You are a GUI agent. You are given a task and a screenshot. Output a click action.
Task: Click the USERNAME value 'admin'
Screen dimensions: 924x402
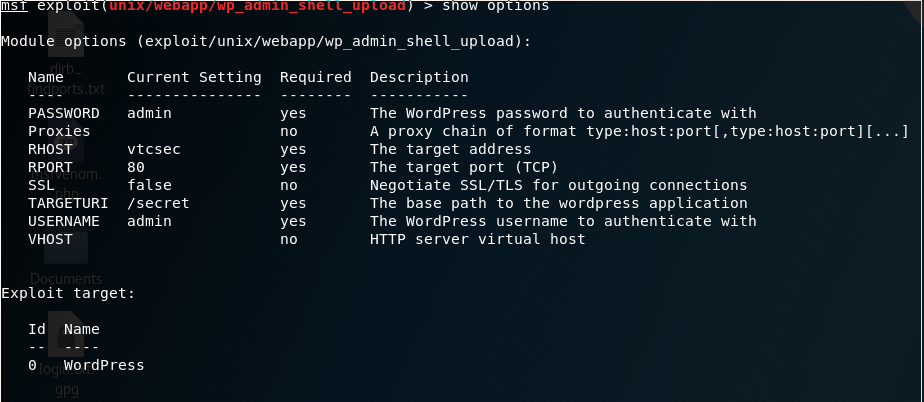pyautogui.click(x=149, y=221)
